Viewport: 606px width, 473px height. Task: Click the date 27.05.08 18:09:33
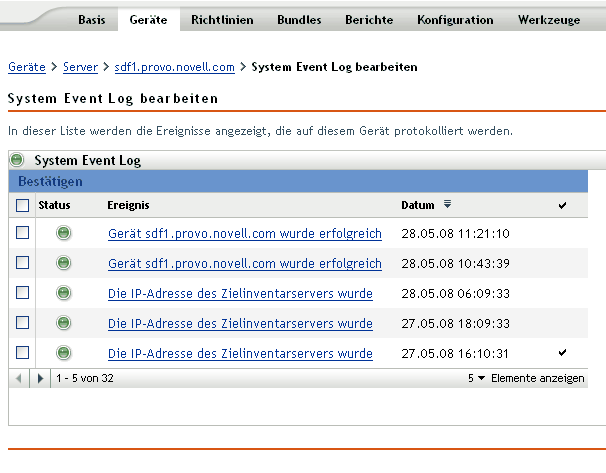pyautogui.click(x=455, y=323)
